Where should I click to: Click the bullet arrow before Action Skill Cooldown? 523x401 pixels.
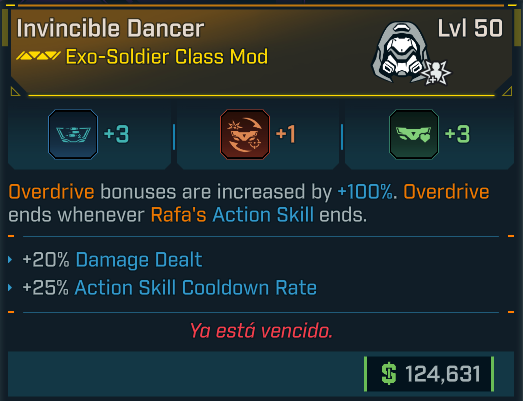click(10, 288)
